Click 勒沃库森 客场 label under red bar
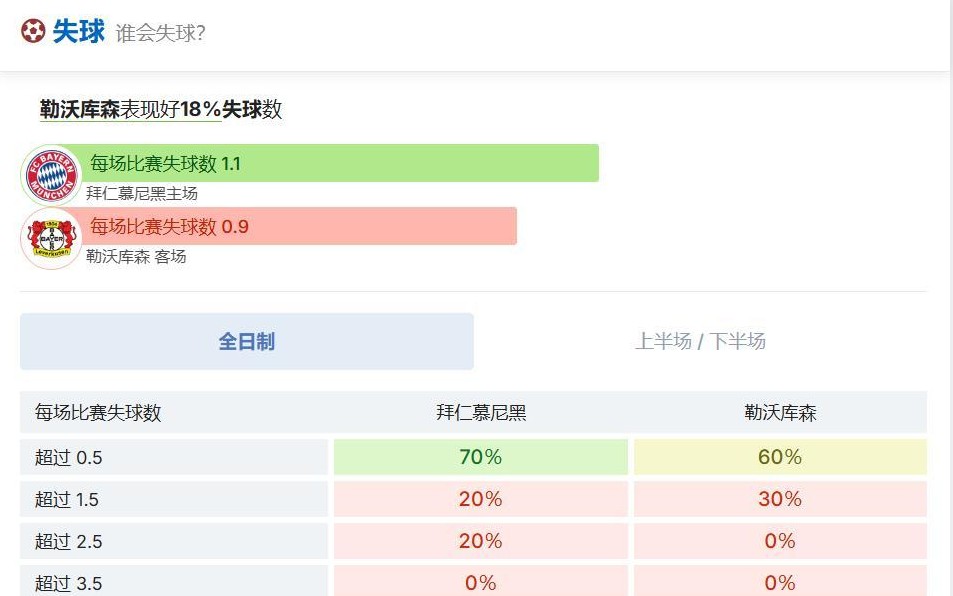This screenshot has width=953, height=596. pyautogui.click(x=136, y=257)
